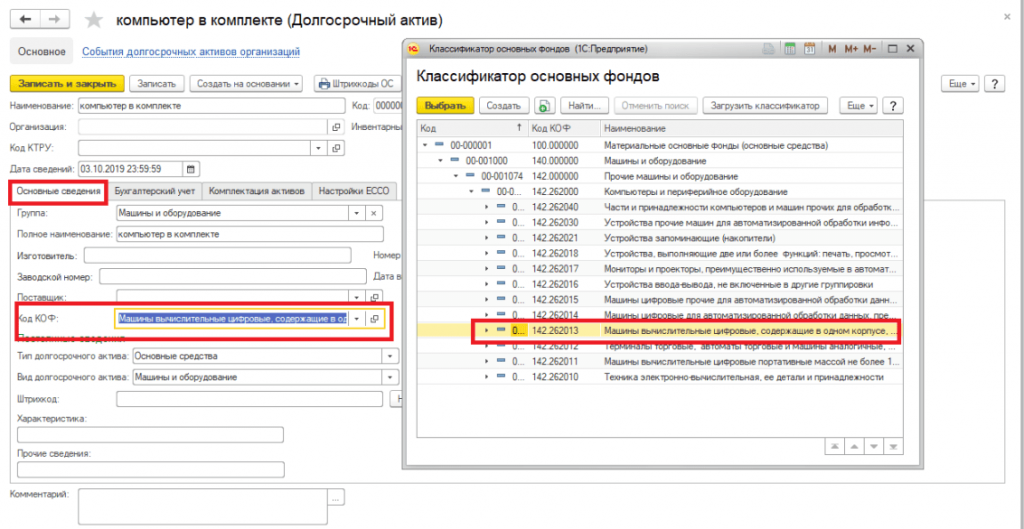1024x529 pixels.
Task: Collapse the 00-001074 Прочие машины node
Action: (x=455, y=176)
